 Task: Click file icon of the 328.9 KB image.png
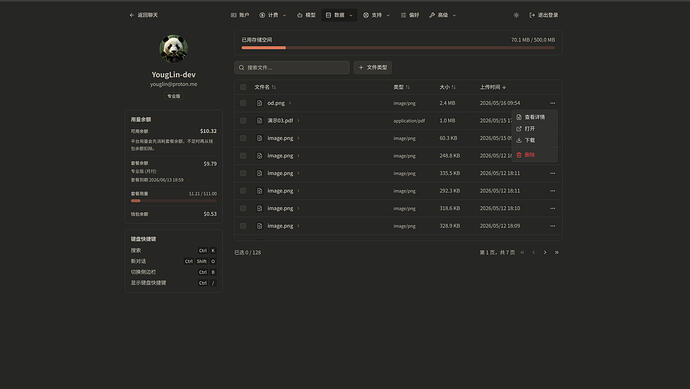click(x=259, y=226)
